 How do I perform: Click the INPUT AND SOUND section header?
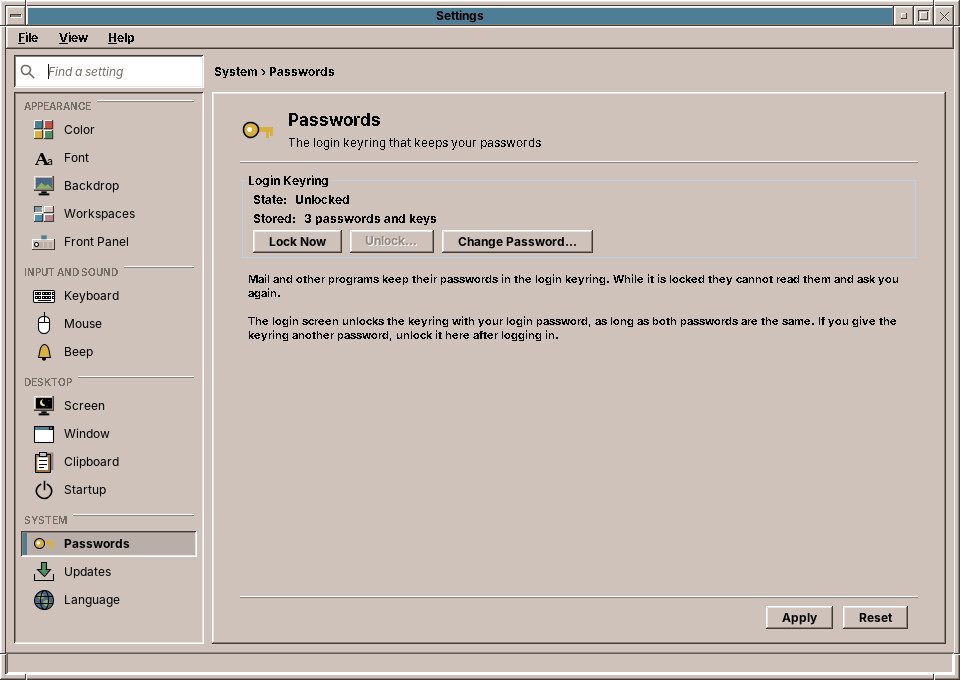click(x=71, y=272)
